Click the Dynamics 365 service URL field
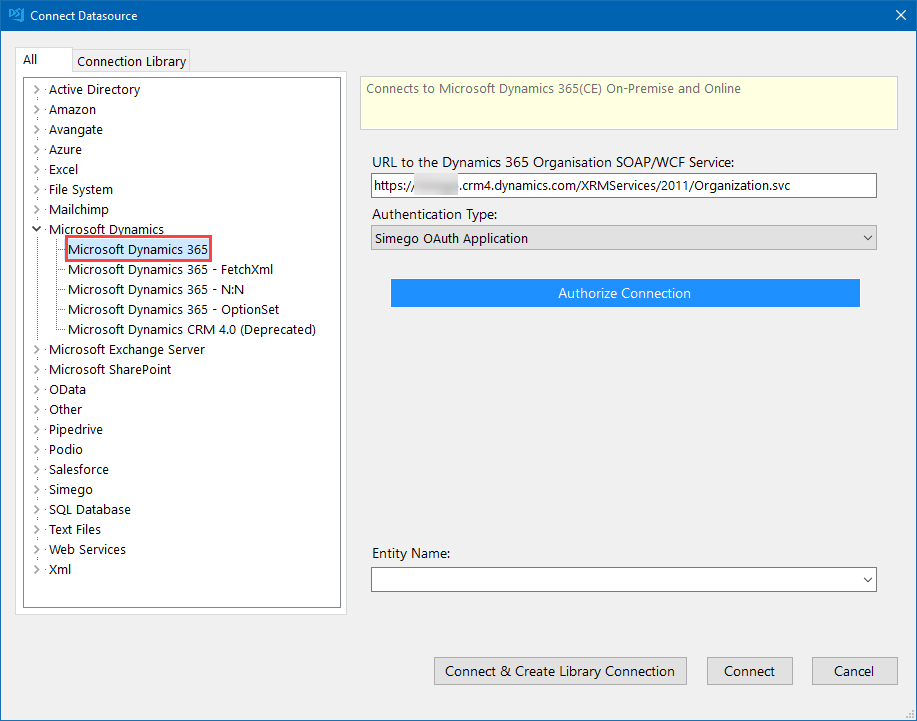 pos(623,185)
